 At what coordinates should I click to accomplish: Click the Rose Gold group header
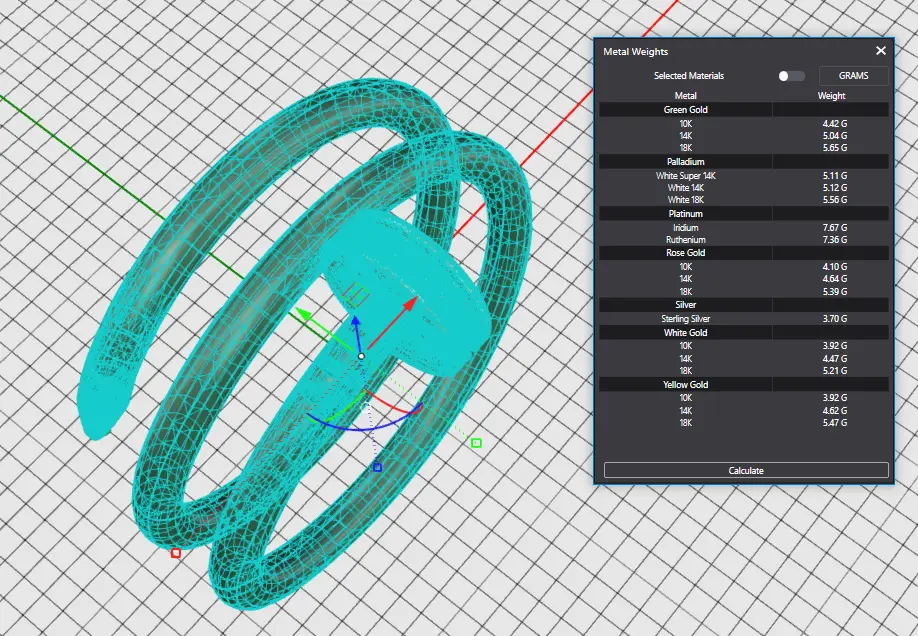[685, 253]
